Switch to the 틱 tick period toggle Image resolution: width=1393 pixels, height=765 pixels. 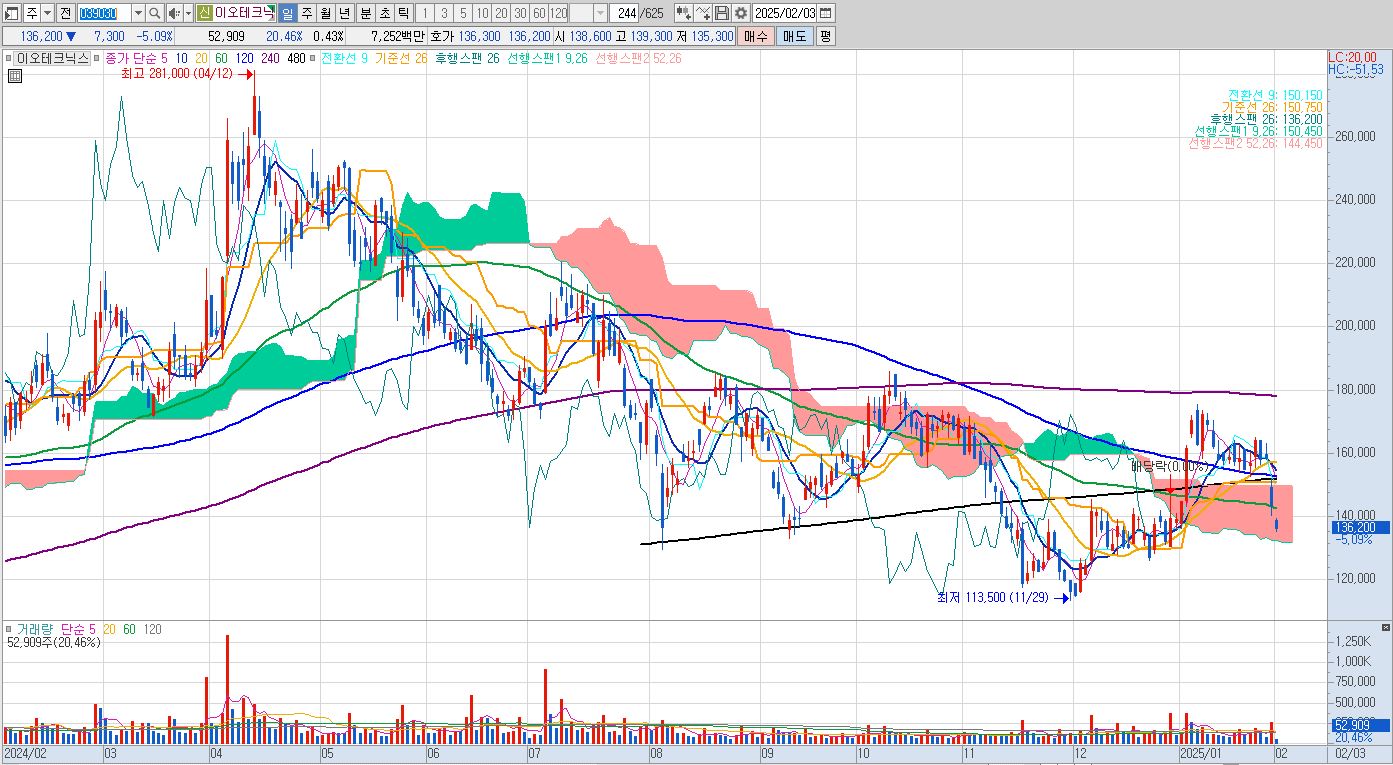click(403, 13)
